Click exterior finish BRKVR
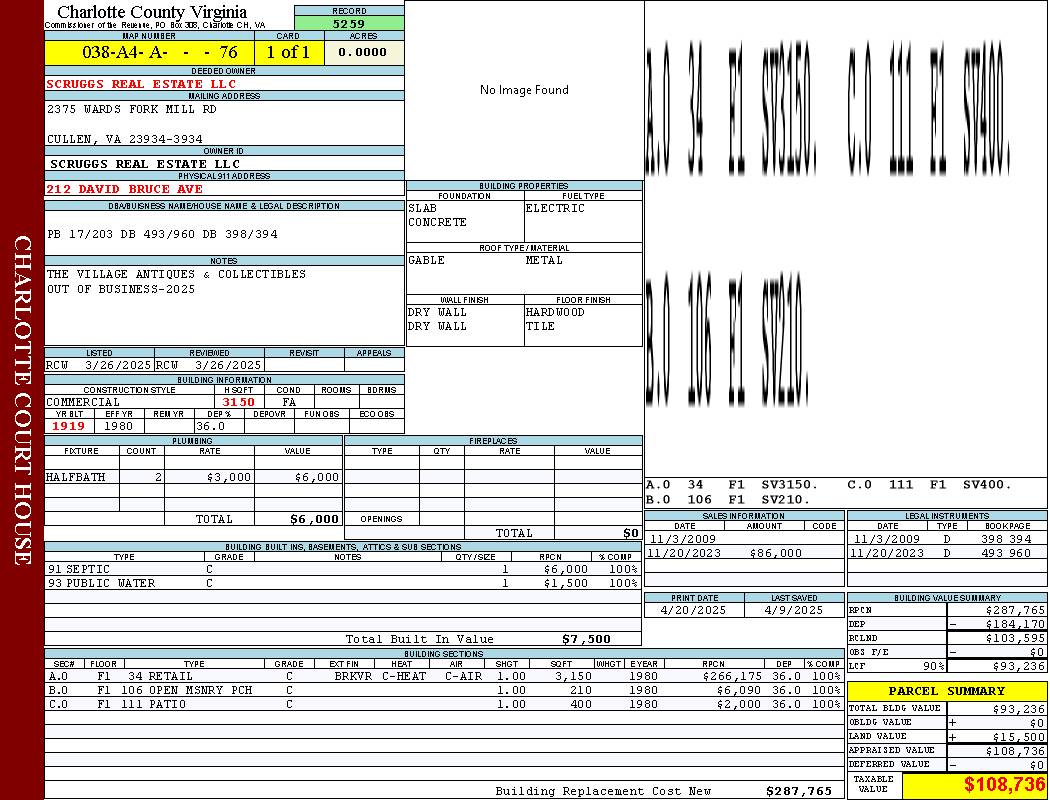The width and height of the screenshot is (1050, 800). 353,676
